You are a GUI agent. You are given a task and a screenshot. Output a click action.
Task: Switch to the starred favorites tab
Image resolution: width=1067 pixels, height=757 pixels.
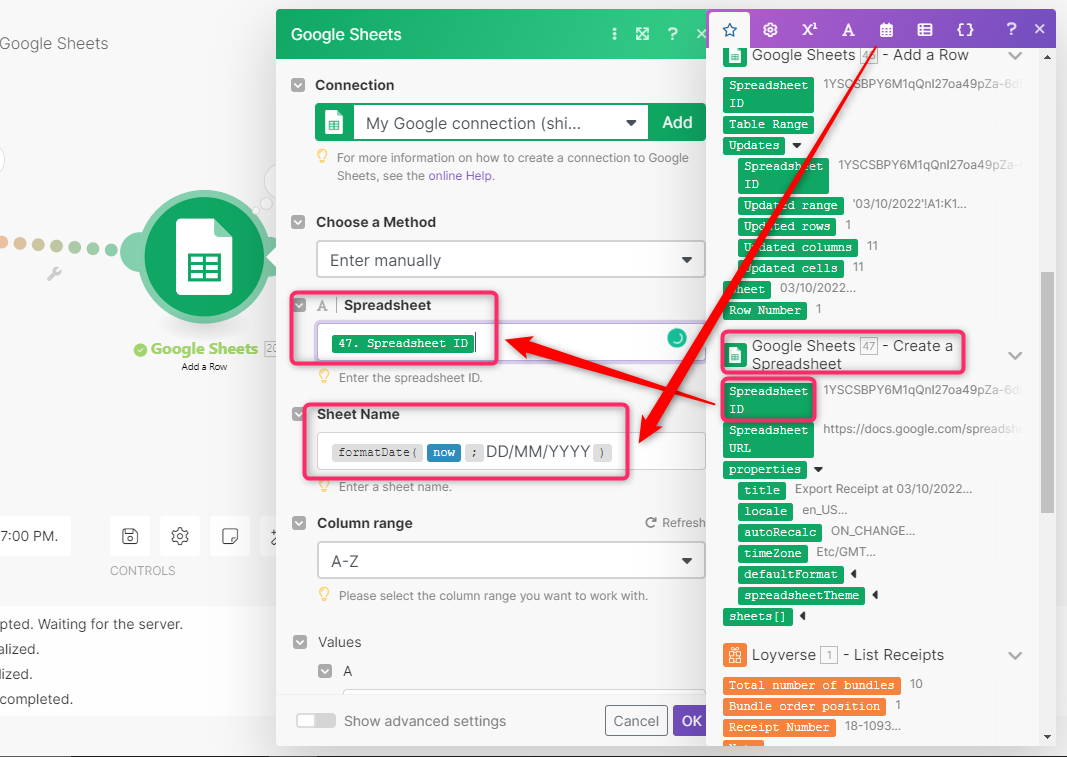pyautogui.click(x=731, y=29)
